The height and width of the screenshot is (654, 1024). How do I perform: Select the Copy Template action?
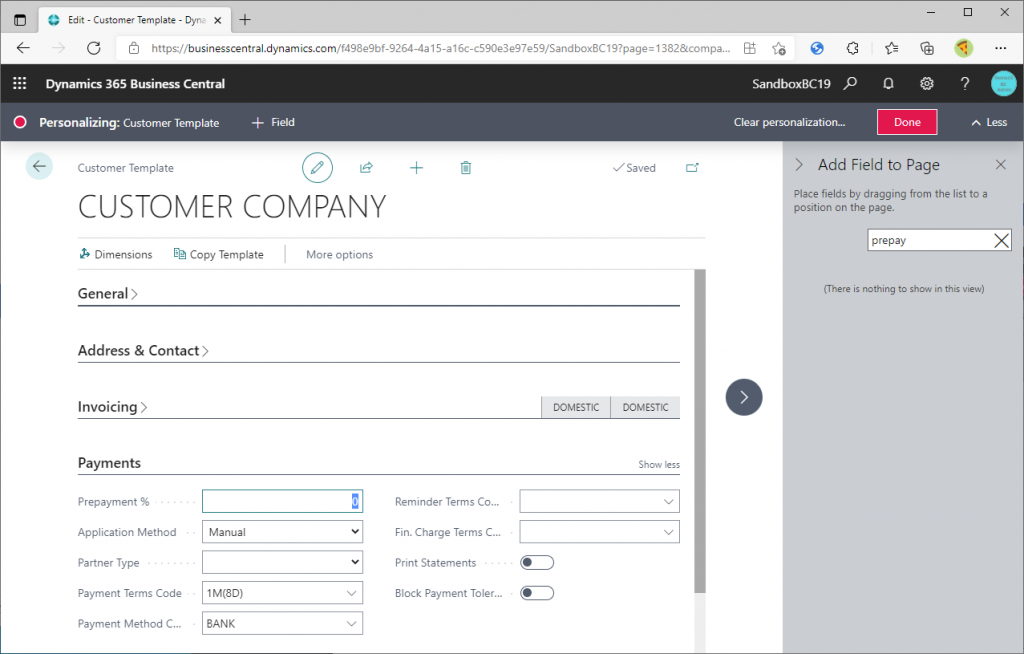coord(219,254)
